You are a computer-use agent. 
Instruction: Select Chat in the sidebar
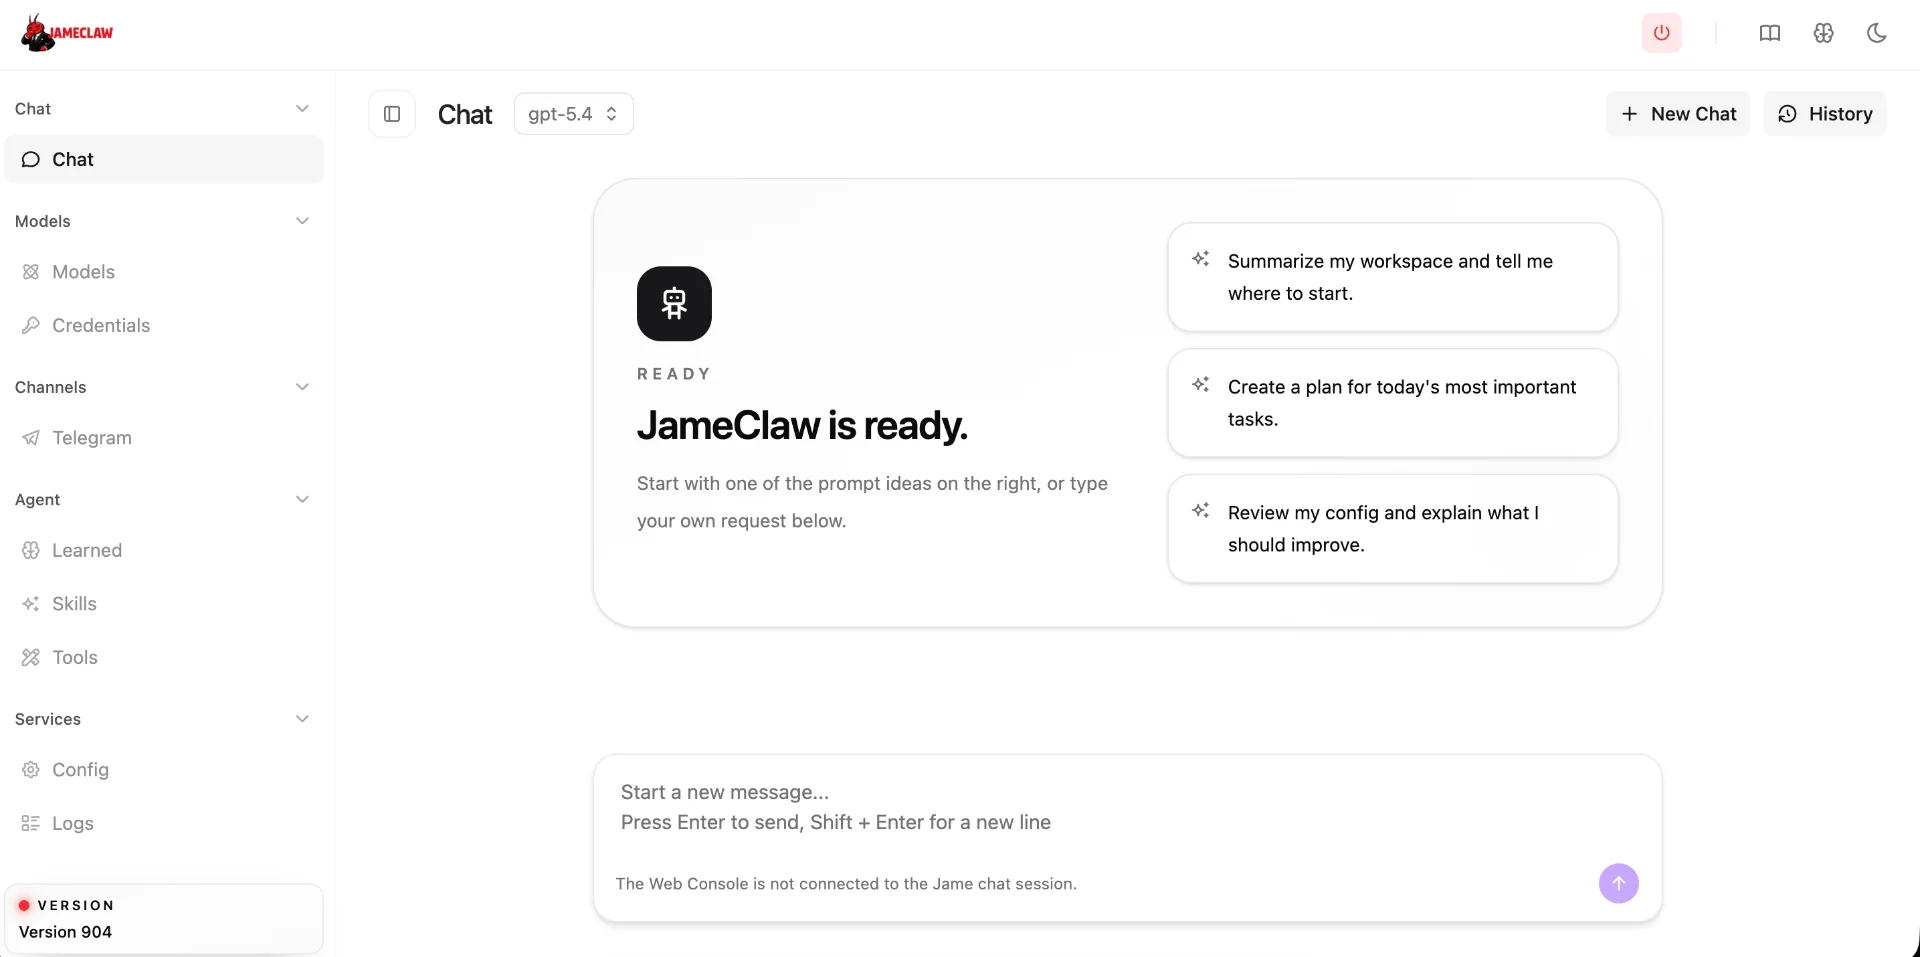coord(164,160)
